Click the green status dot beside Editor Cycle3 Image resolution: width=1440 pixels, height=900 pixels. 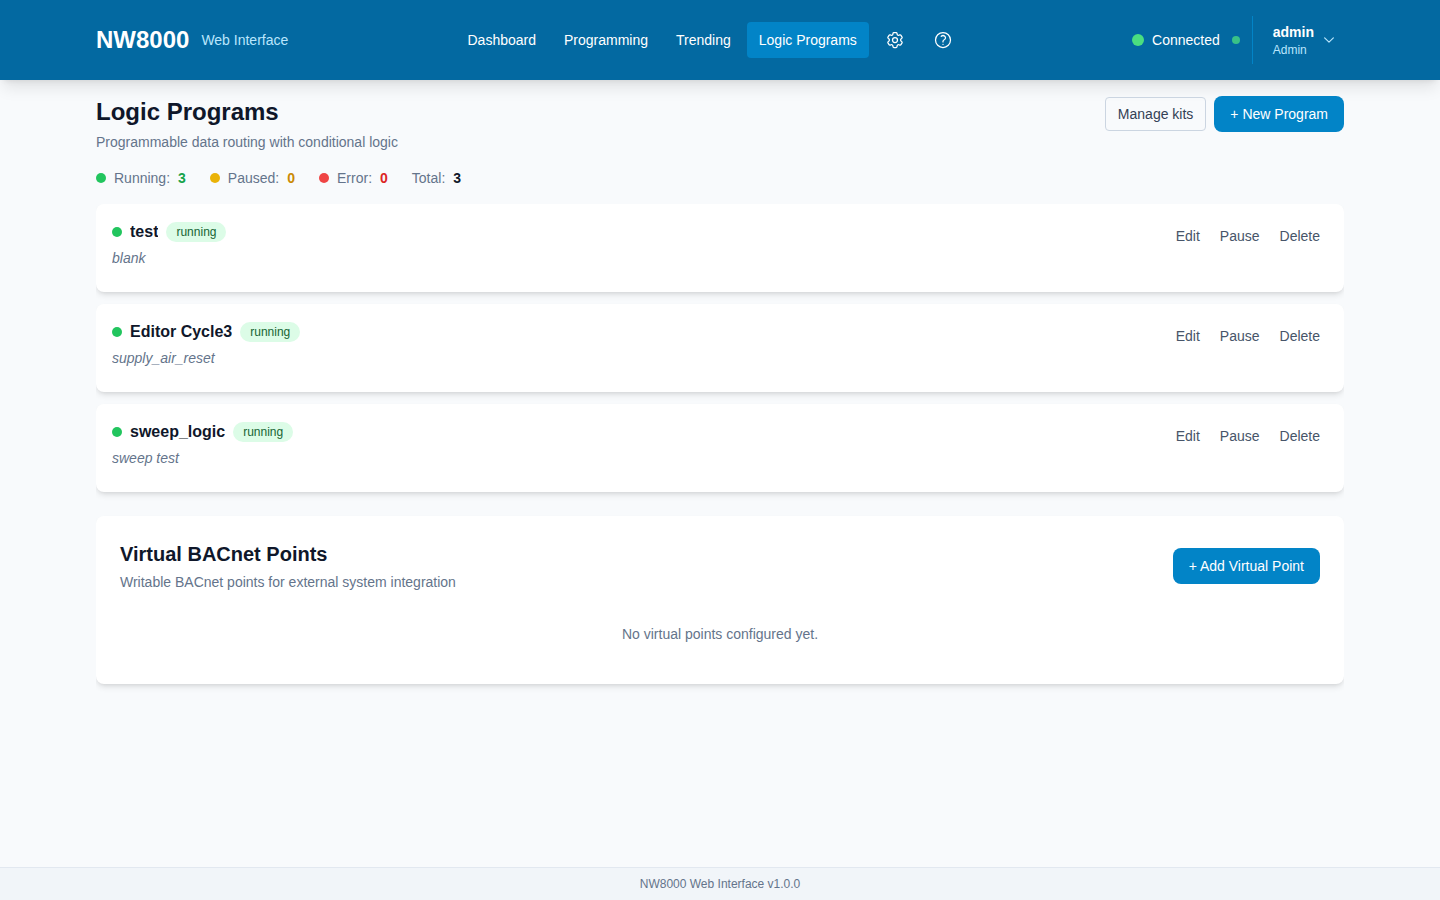coord(117,332)
